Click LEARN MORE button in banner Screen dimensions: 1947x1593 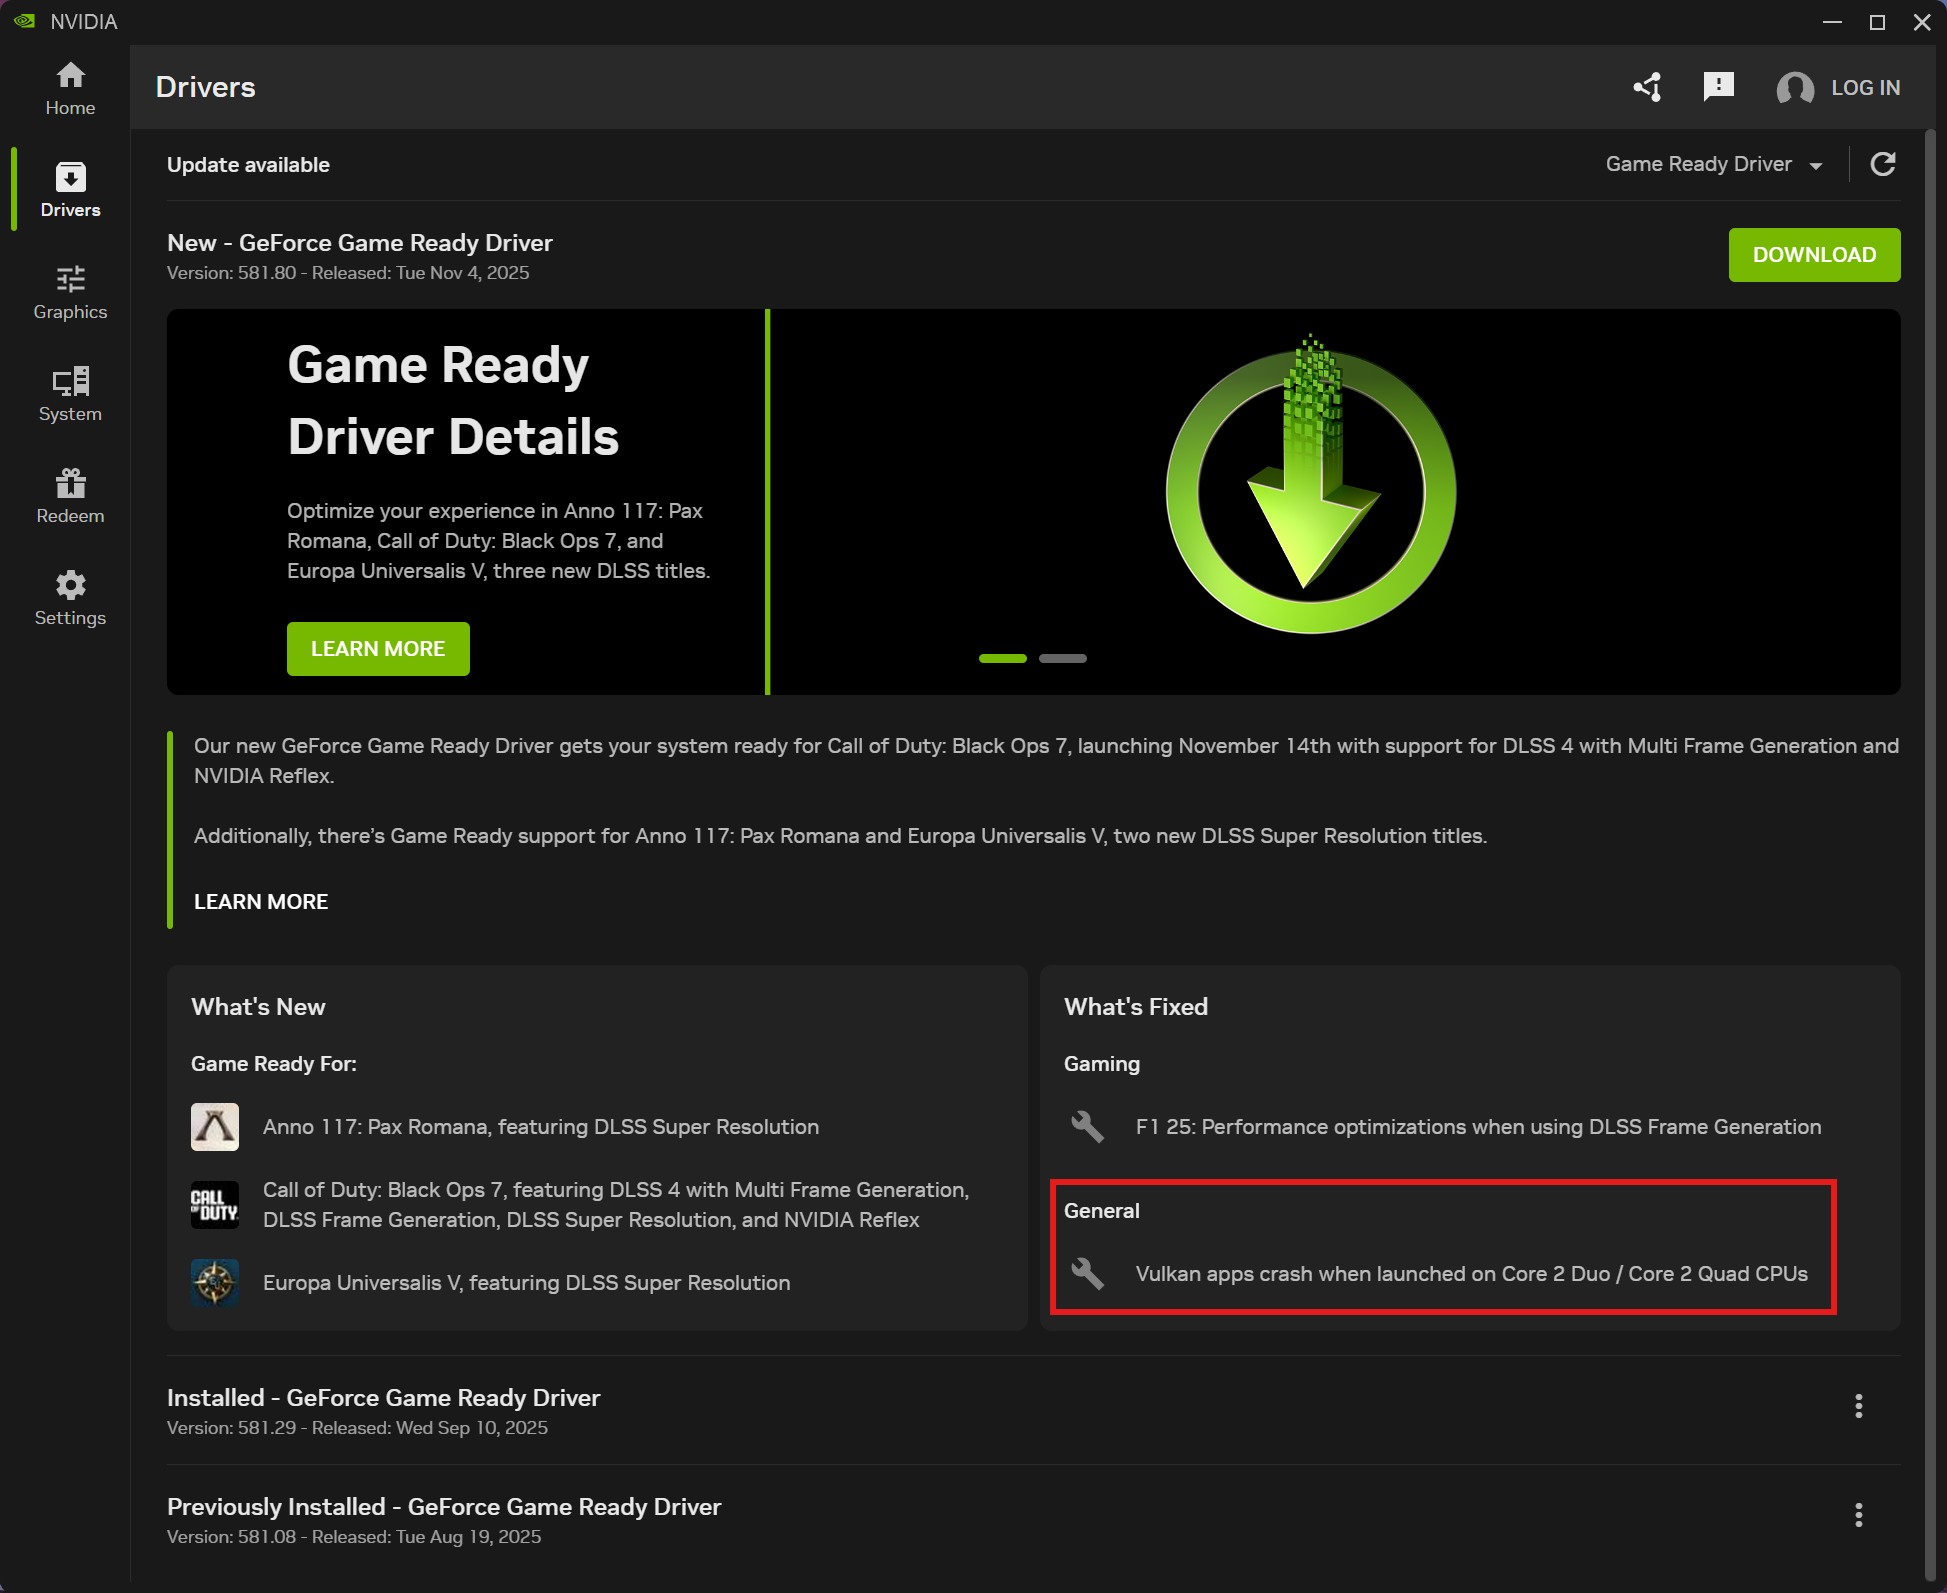(378, 649)
